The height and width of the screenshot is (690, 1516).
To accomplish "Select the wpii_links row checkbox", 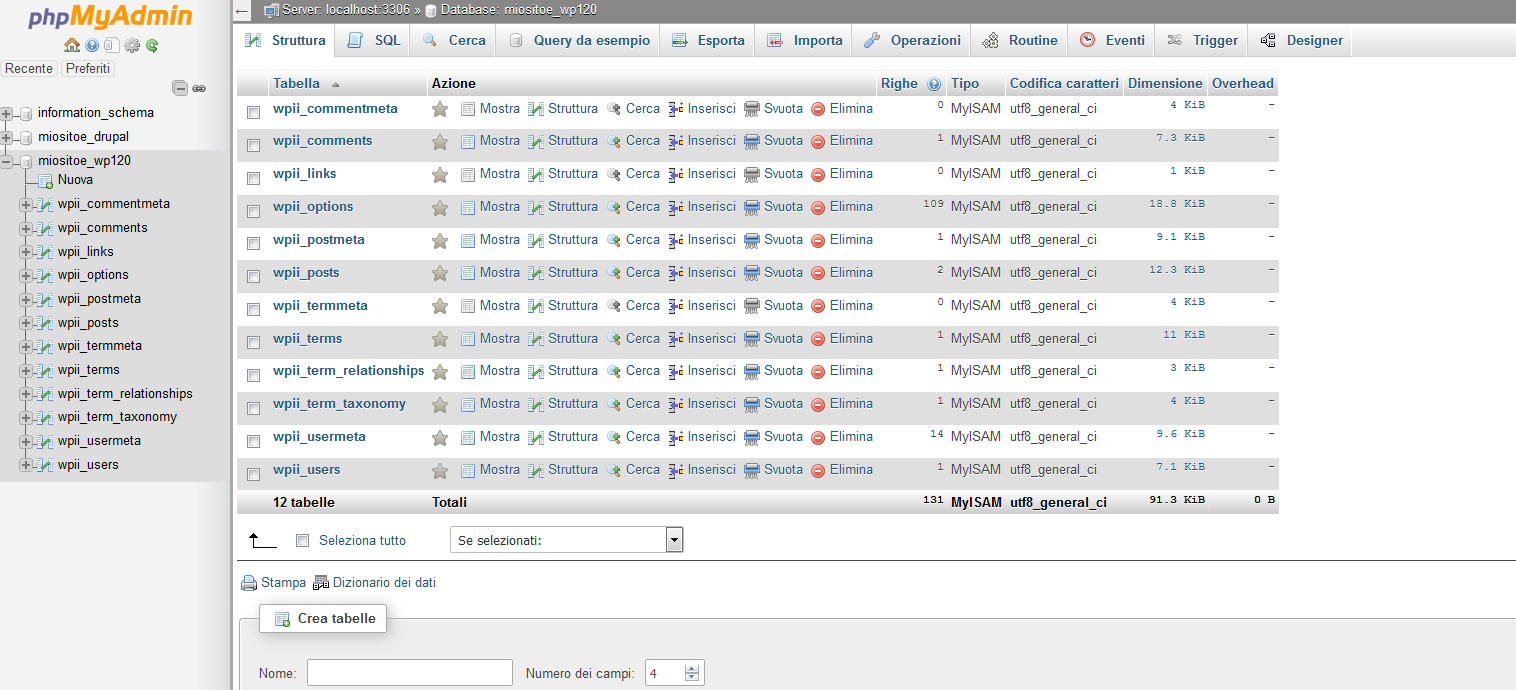I will click(x=254, y=177).
